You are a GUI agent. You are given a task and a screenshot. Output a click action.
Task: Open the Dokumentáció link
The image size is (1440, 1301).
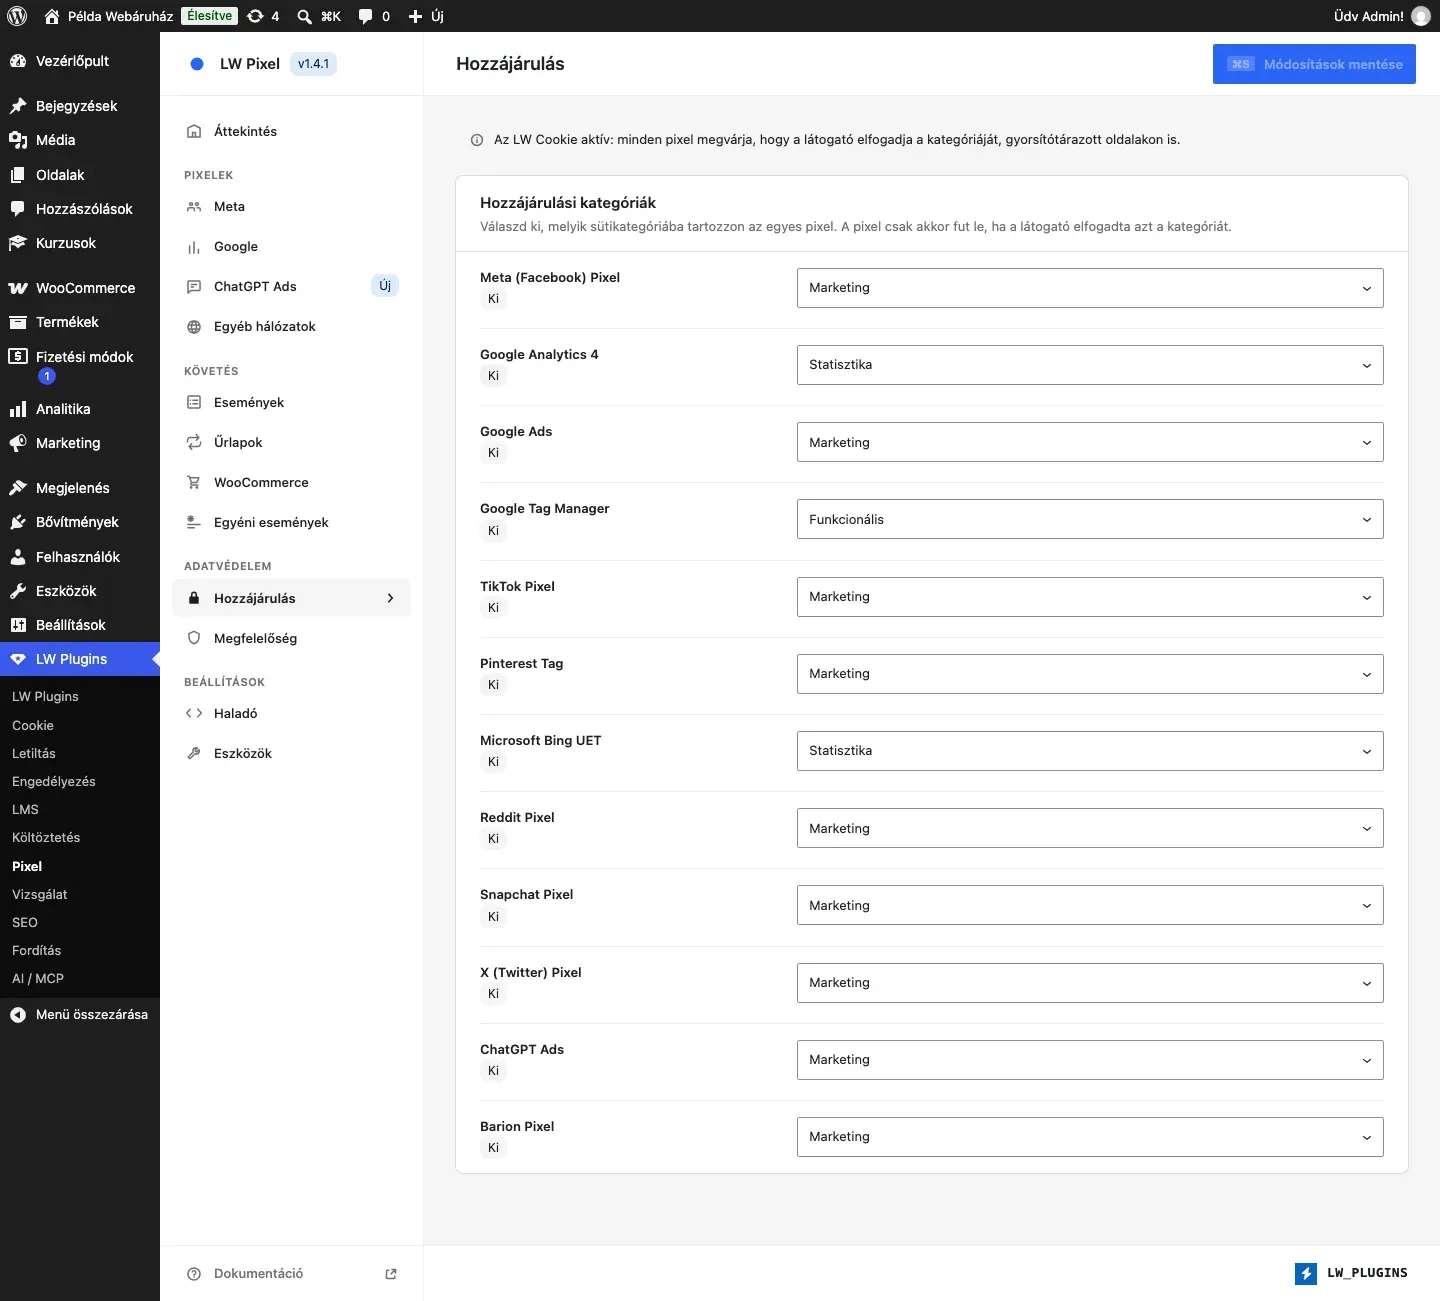[x=292, y=1274]
